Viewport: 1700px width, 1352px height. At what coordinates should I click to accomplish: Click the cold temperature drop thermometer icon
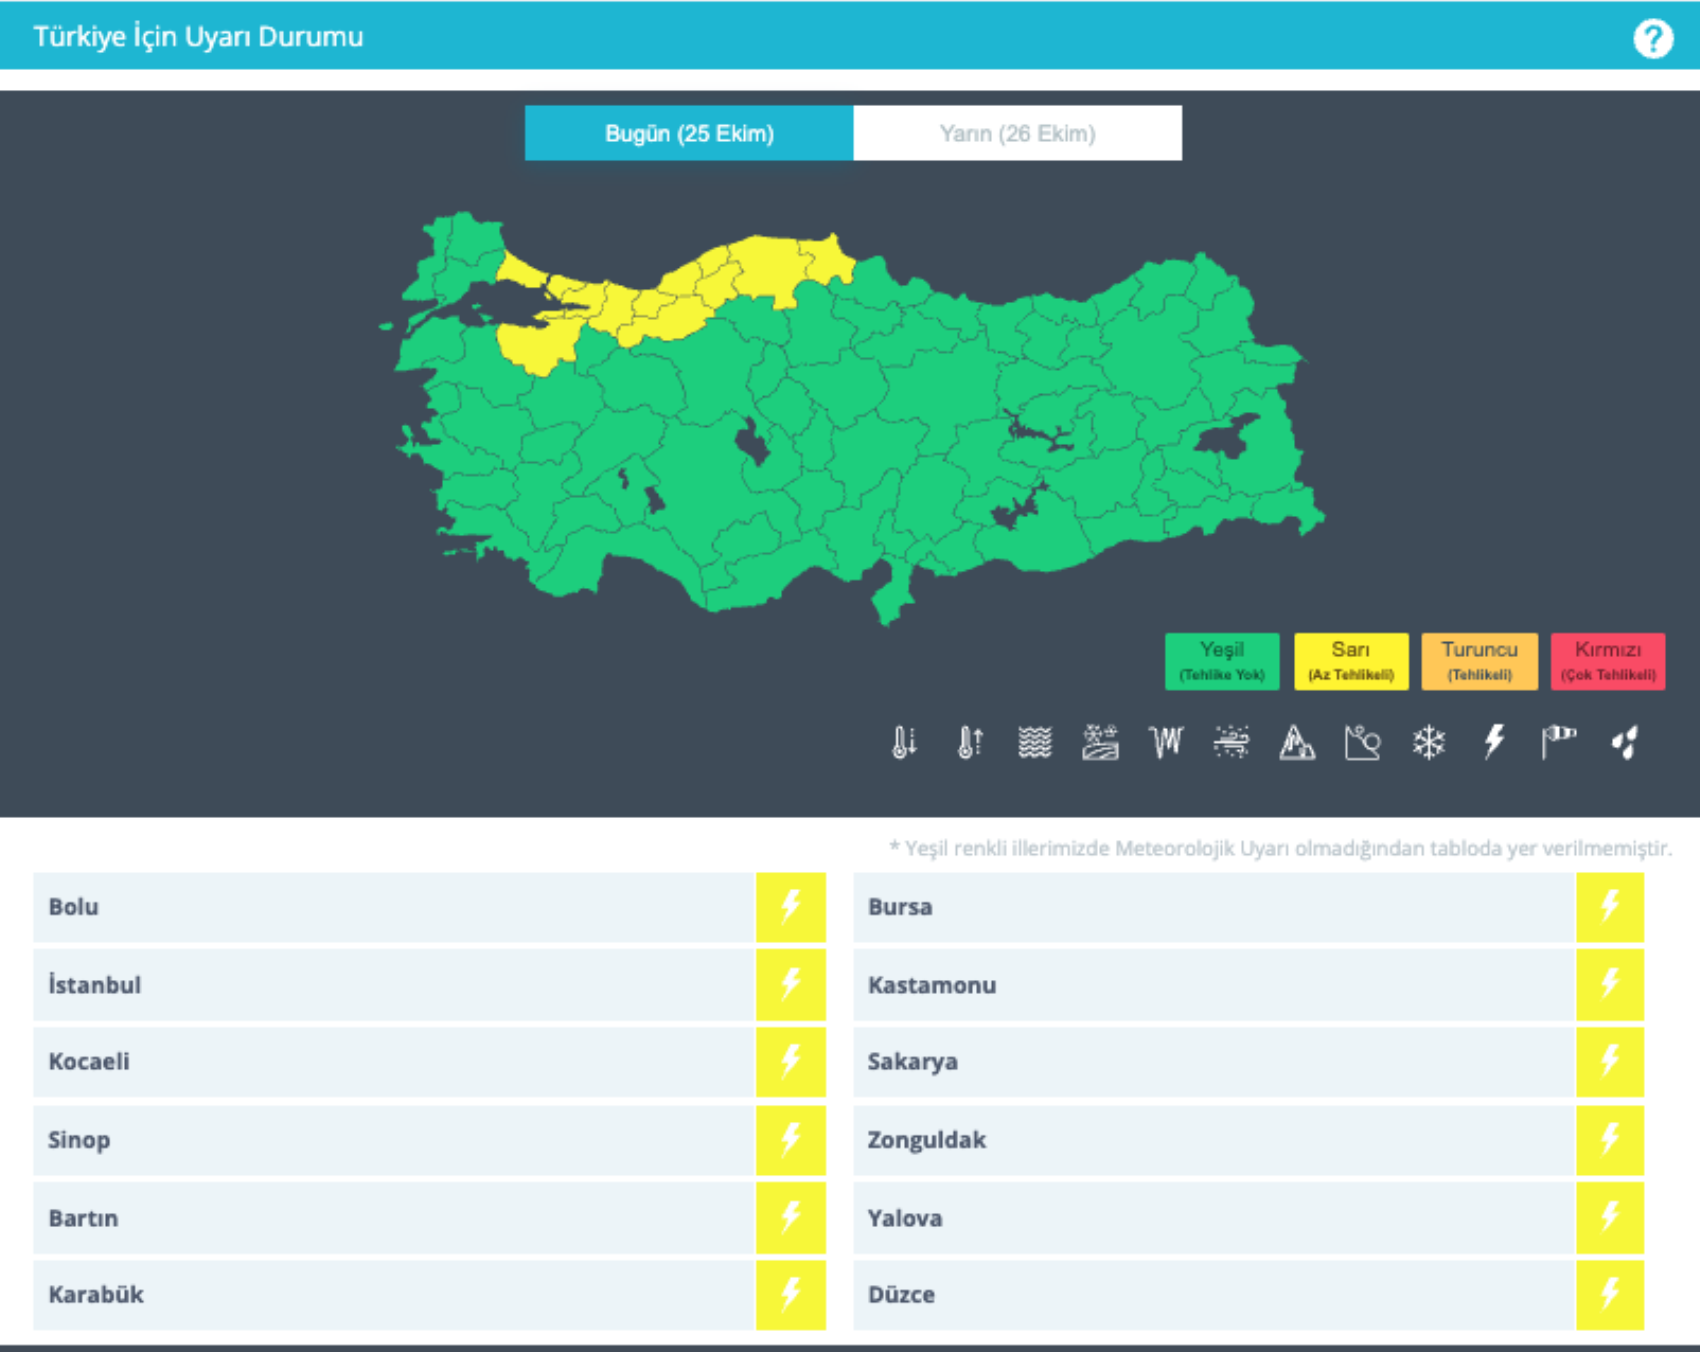(x=904, y=743)
